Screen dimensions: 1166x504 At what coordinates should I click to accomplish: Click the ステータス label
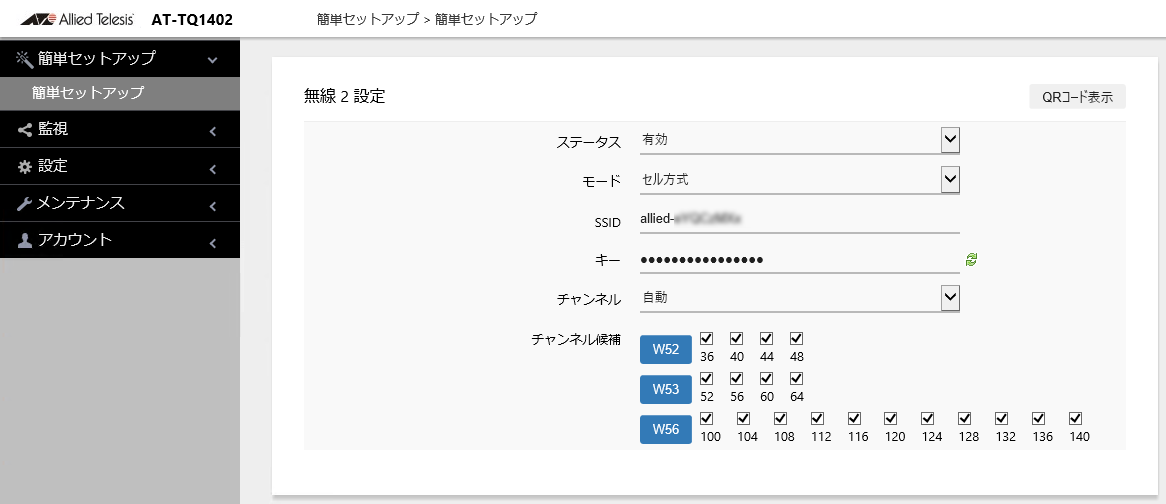pyautogui.click(x=588, y=142)
